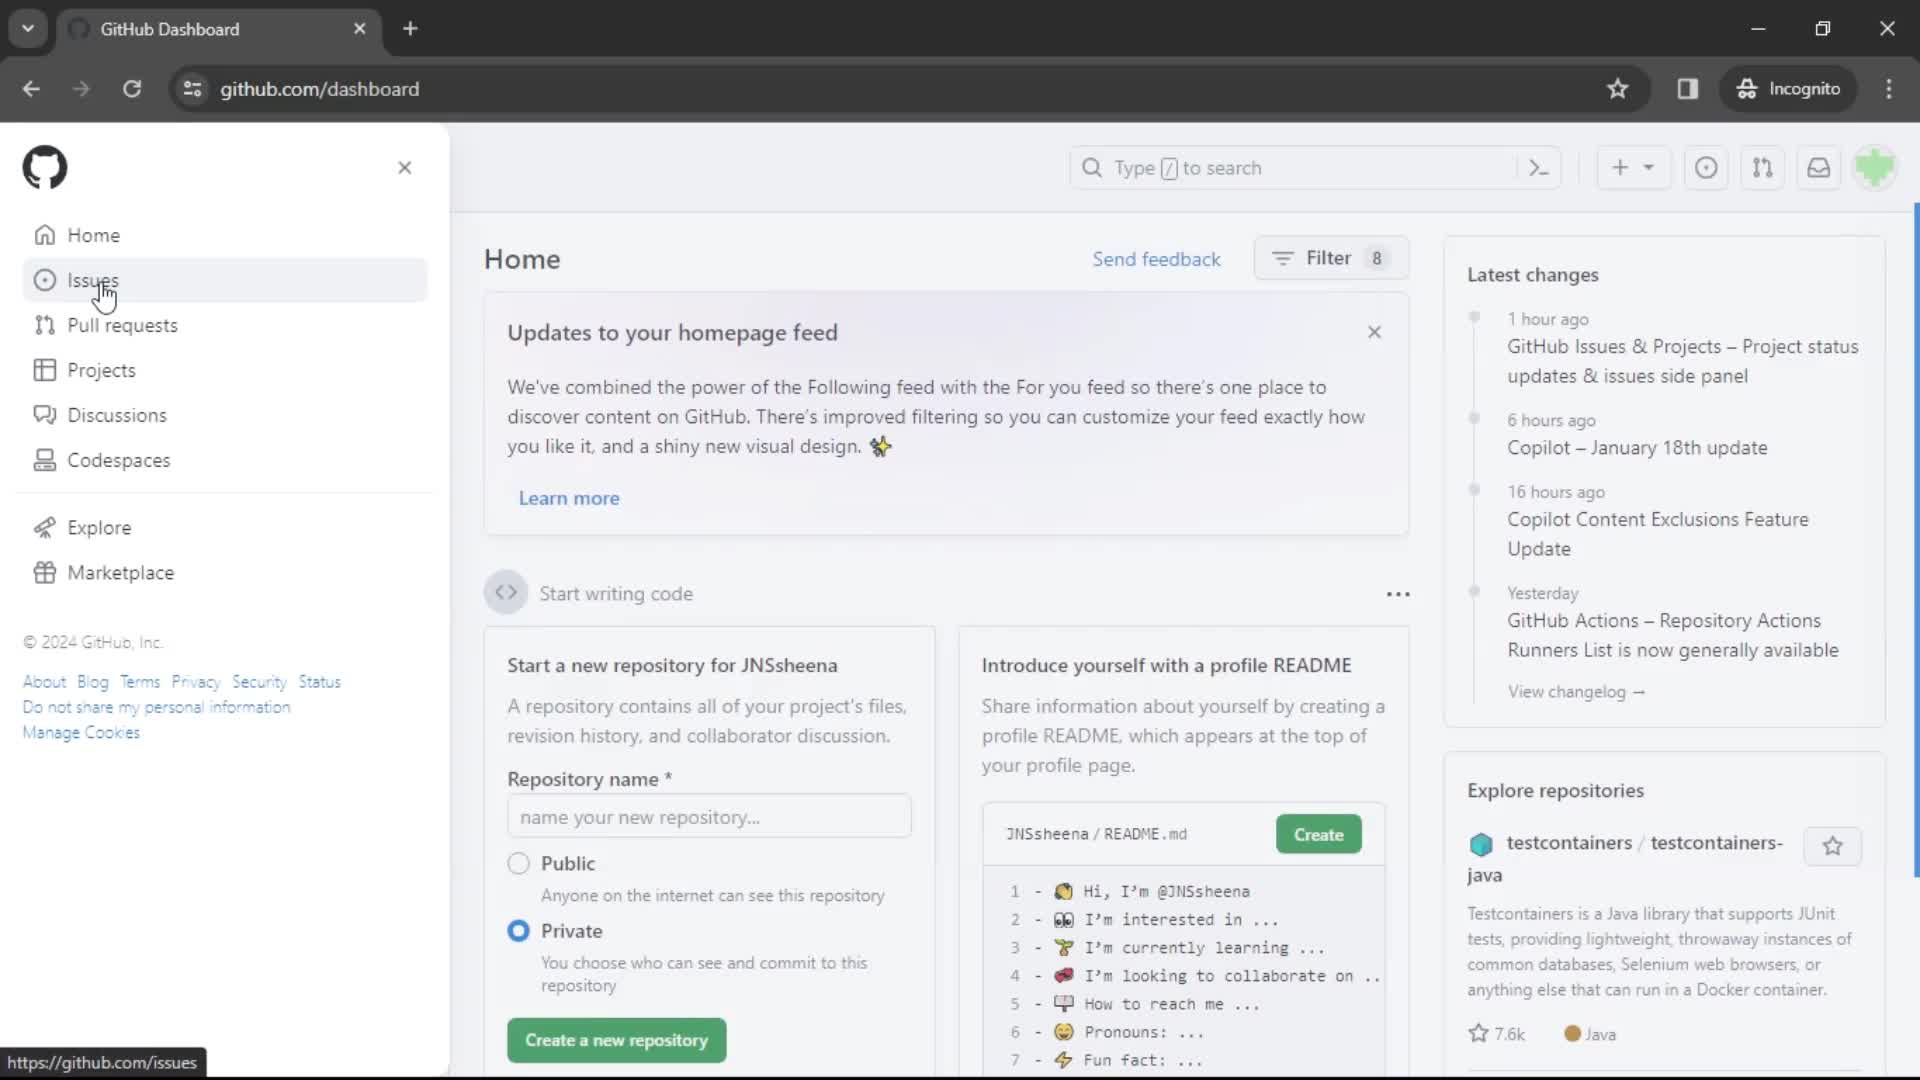The height and width of the screenshot is (1080, 1920).
Task: Click the ellipsis menu on code section
Action: pyautogui.click(x=1396, y=593)
